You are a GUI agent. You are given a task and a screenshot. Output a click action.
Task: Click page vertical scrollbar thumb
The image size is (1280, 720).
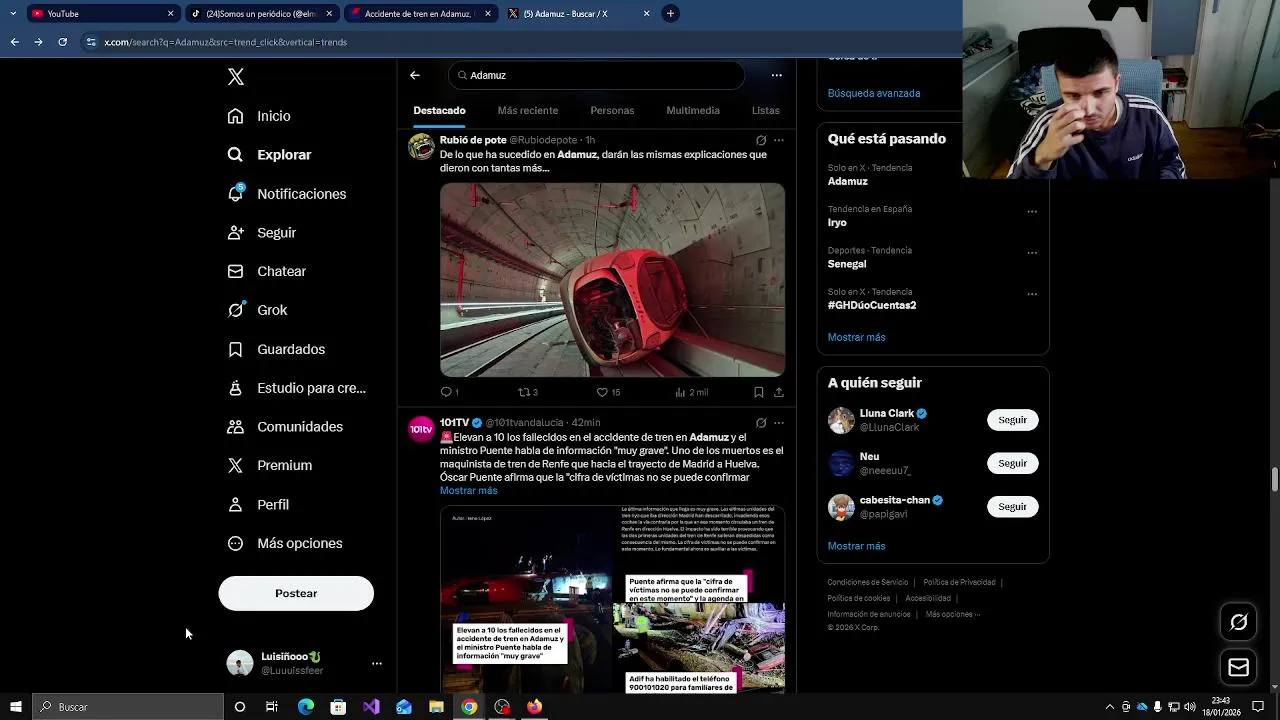(x=1274, y=479)
